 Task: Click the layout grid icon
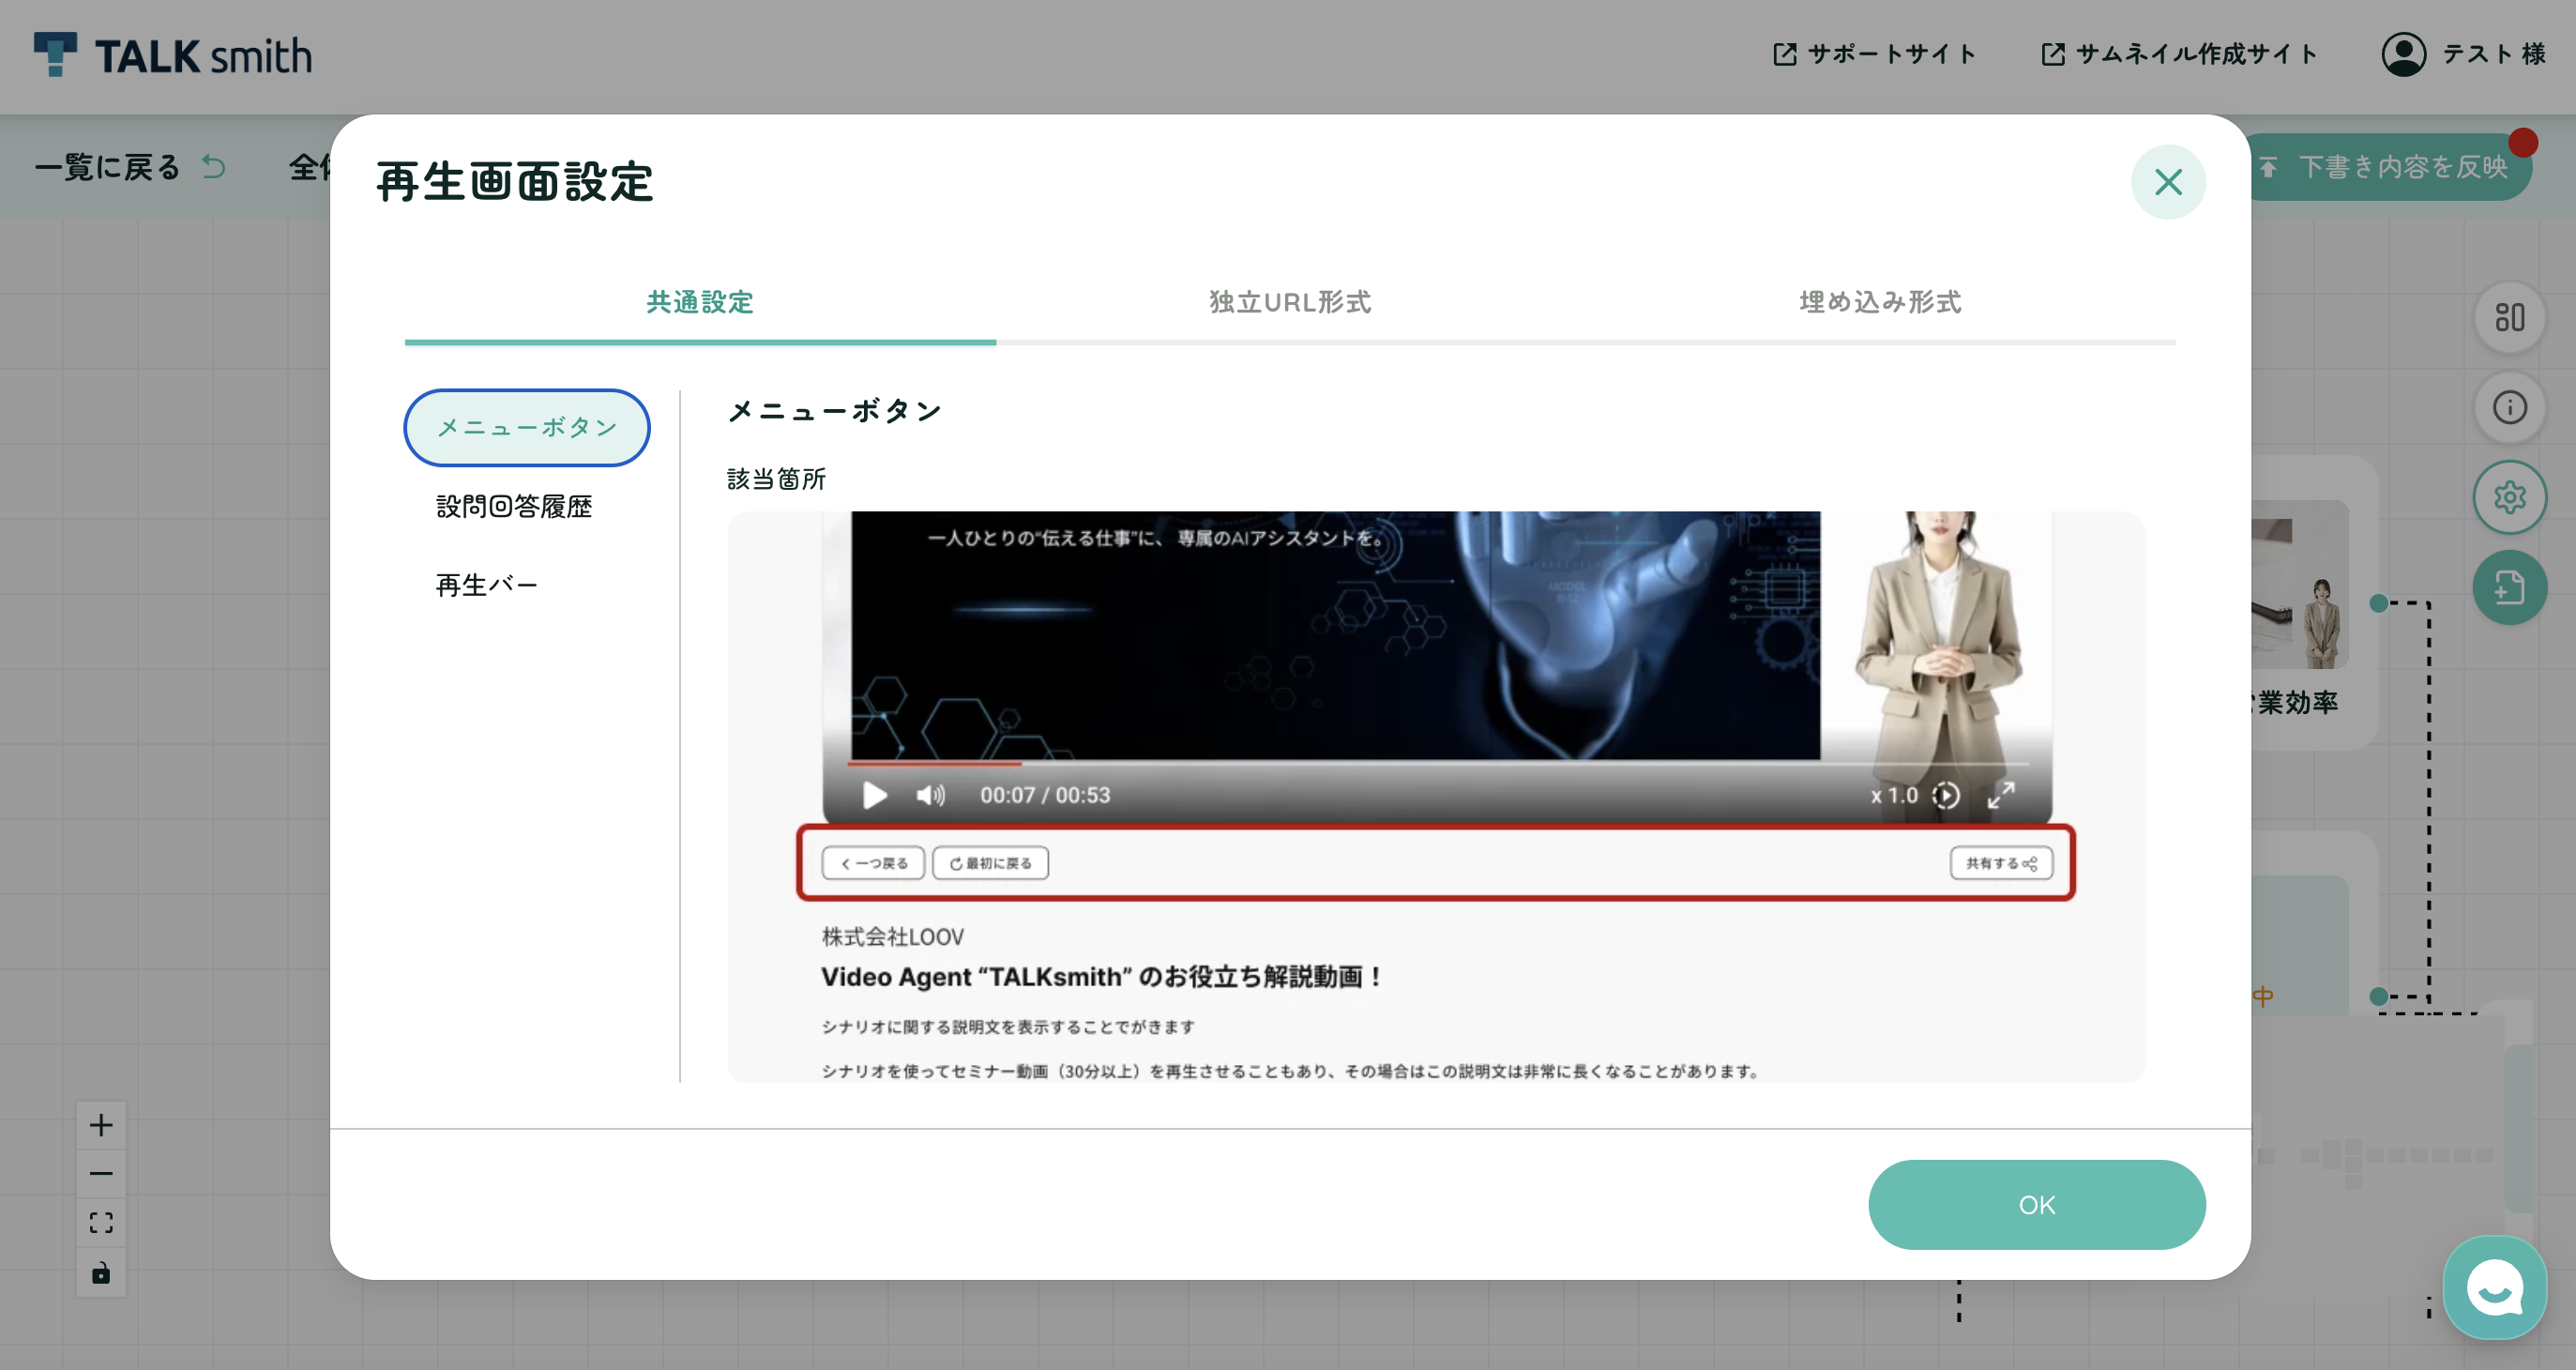coord(2510,318)
